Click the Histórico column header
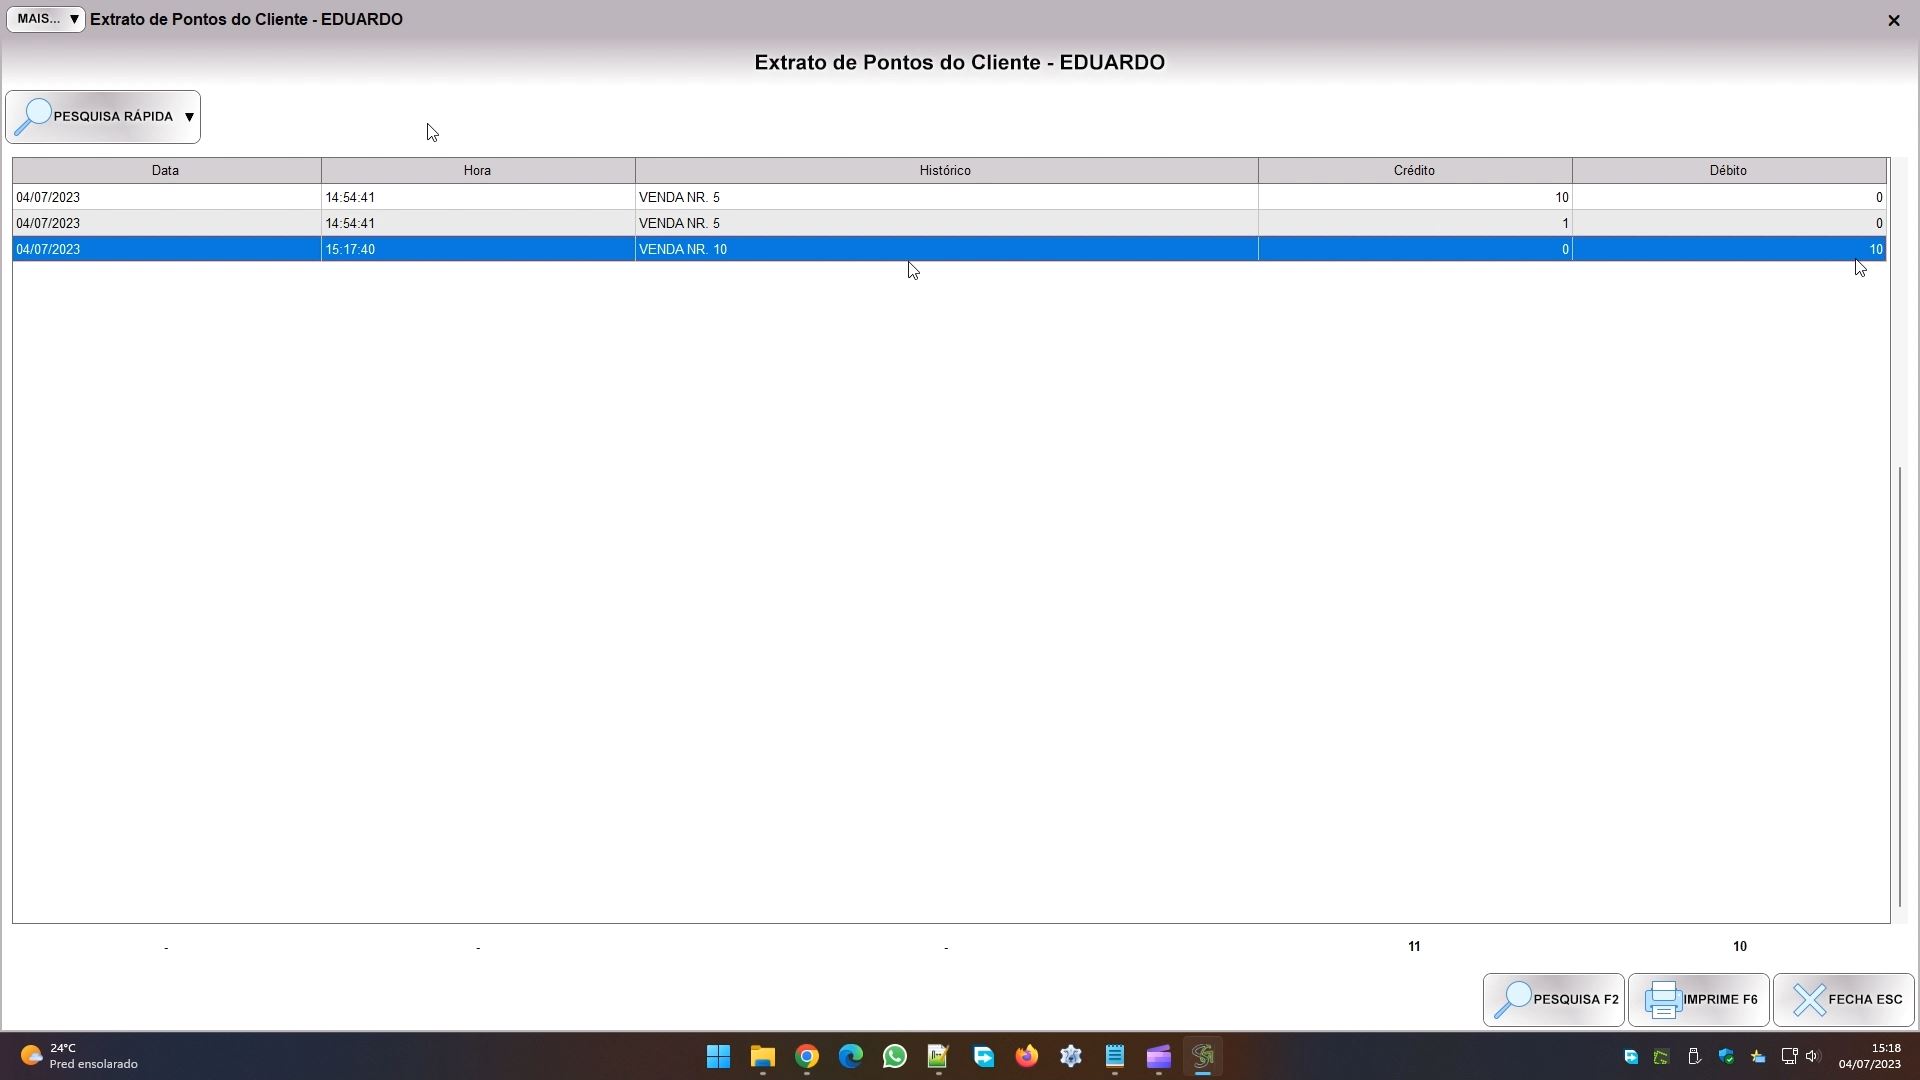This screenshot has height=1080, width=1920. pos(946,171)
